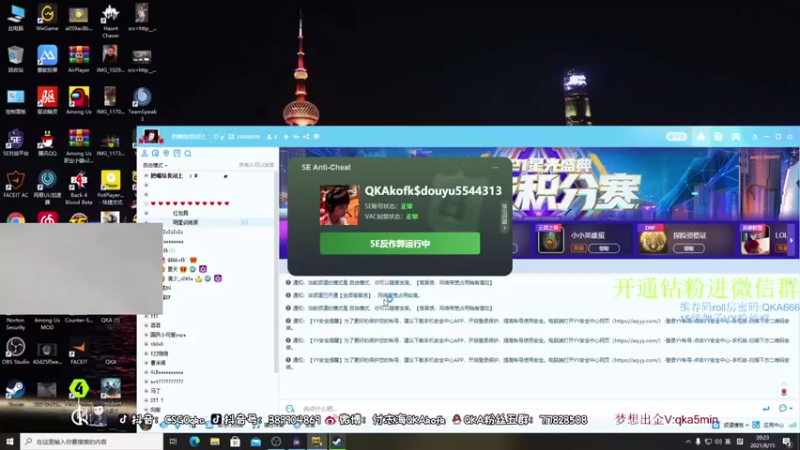The width and height of the screenshot is (800, 450).
Task: Open the Recycle Bin on the desktop
Action: pos(15,59)
